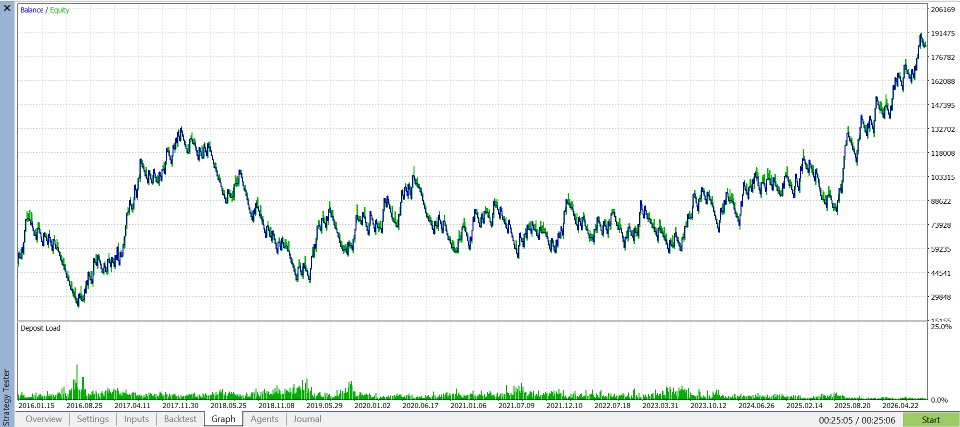
Task: Click the 2026.04.22 date label
Action: pos(901,406)
